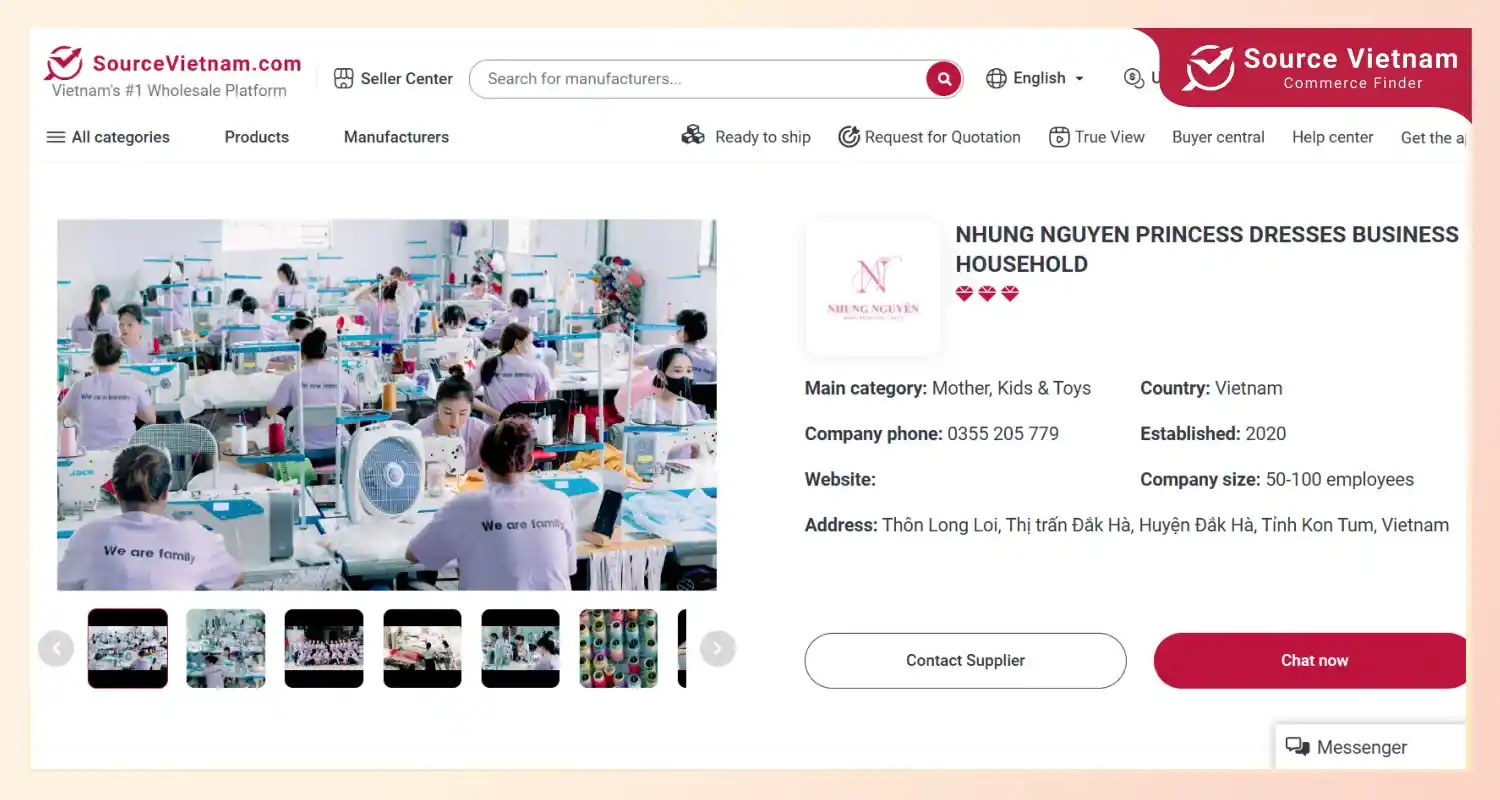Click the Seller Center store icon
The image size is (1500, 800).
344,78
